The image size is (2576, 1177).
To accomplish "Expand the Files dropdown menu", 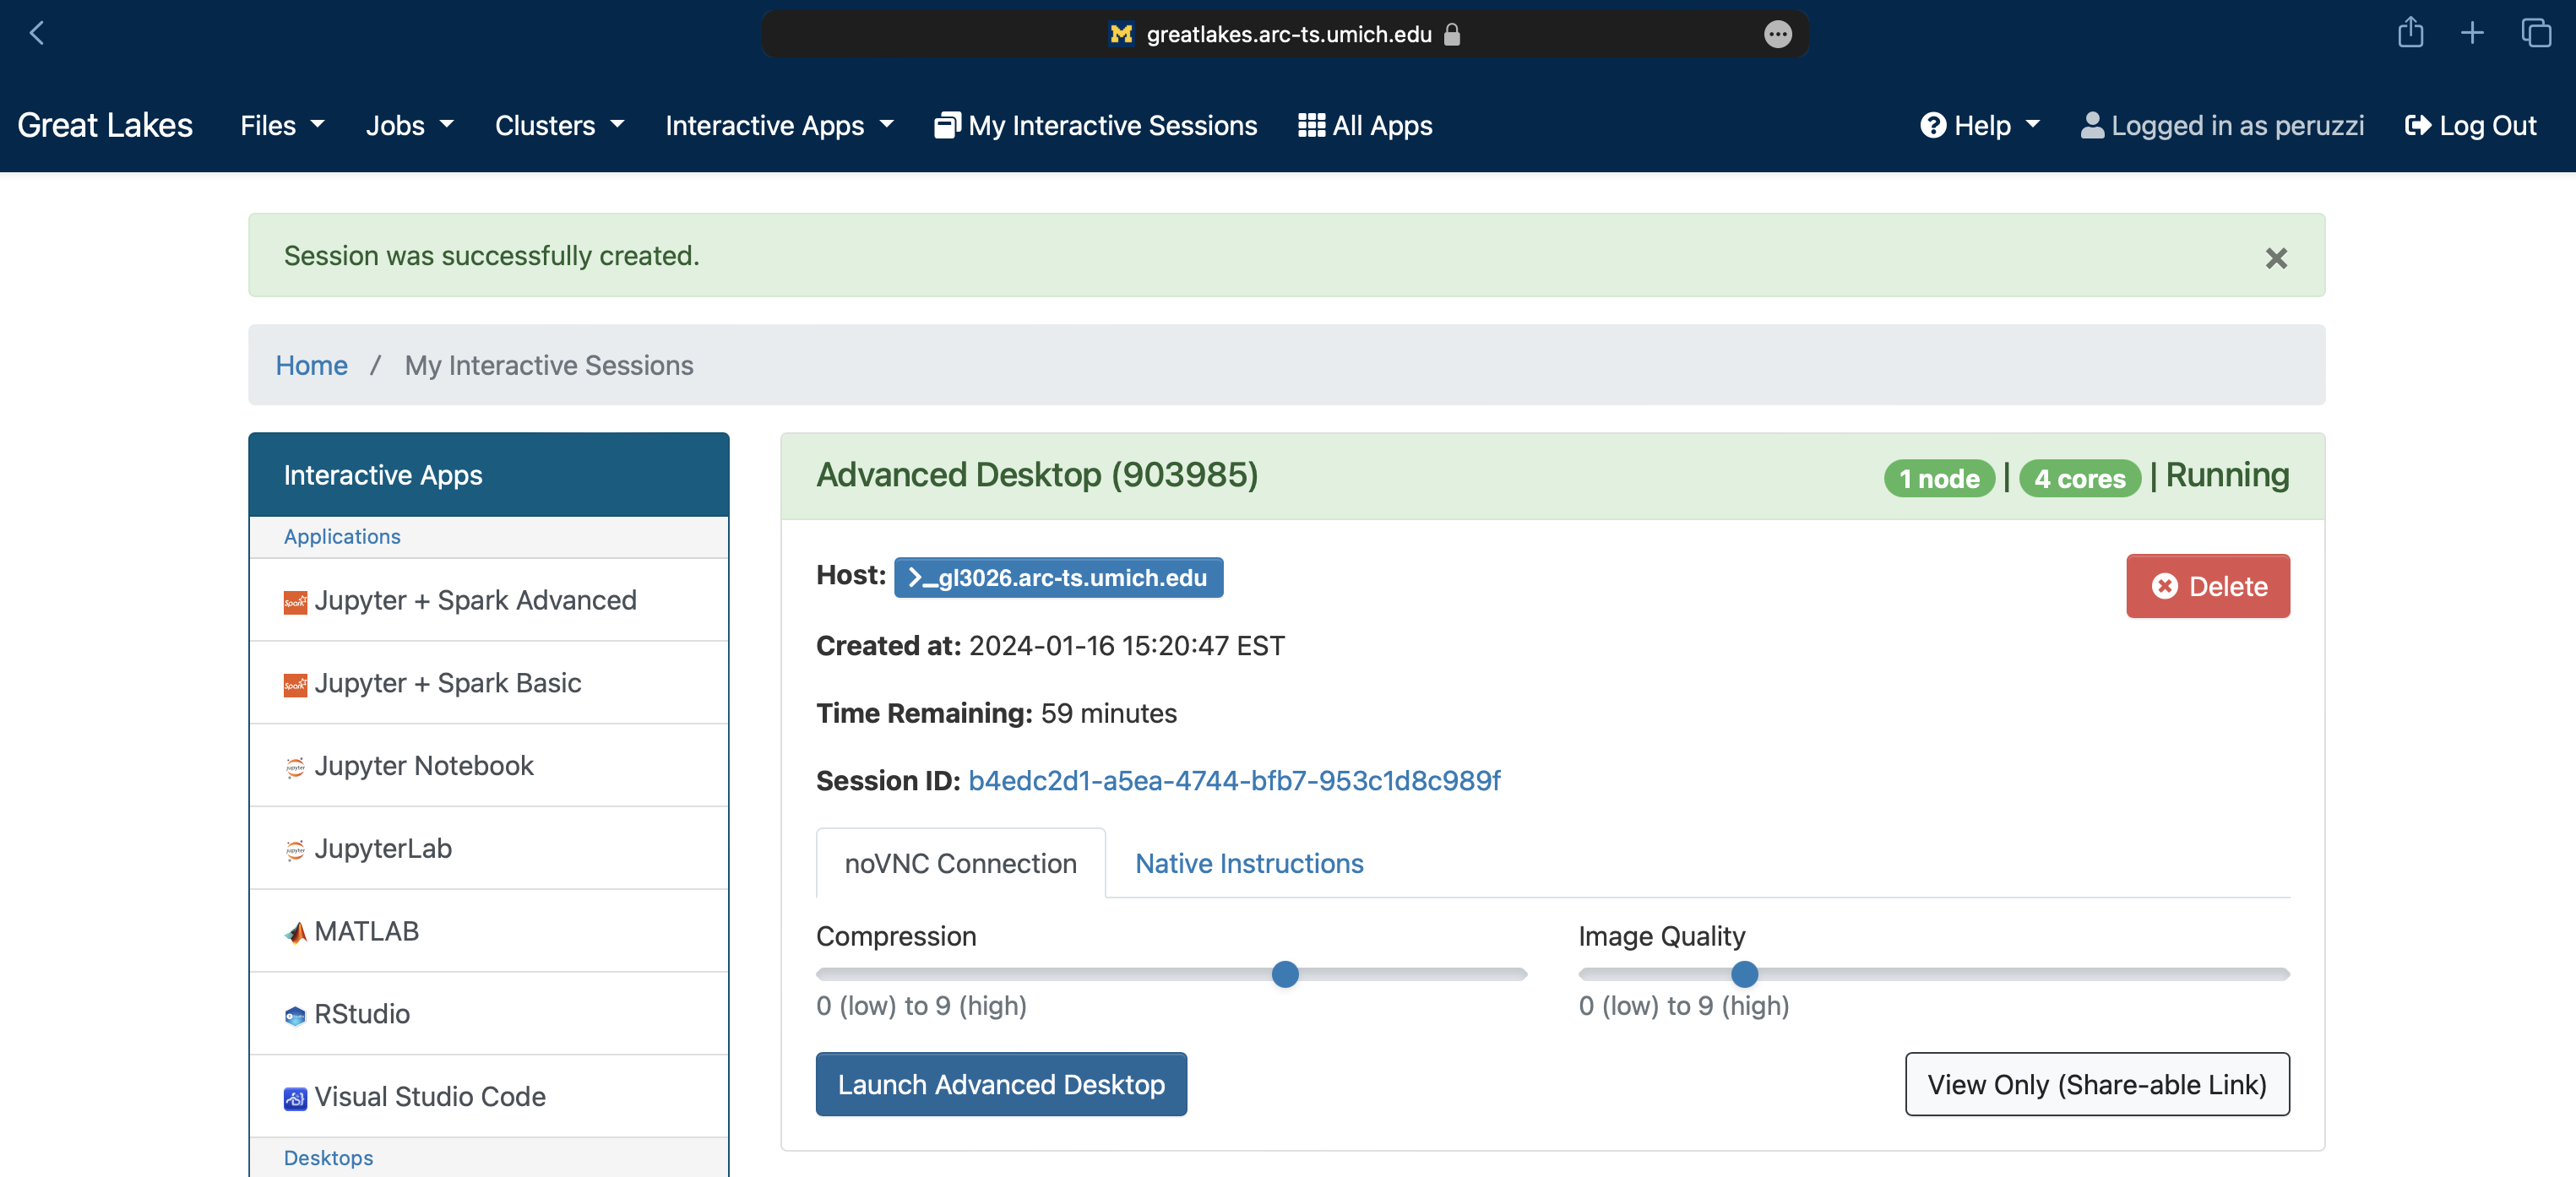I will (x=282, y=125).
